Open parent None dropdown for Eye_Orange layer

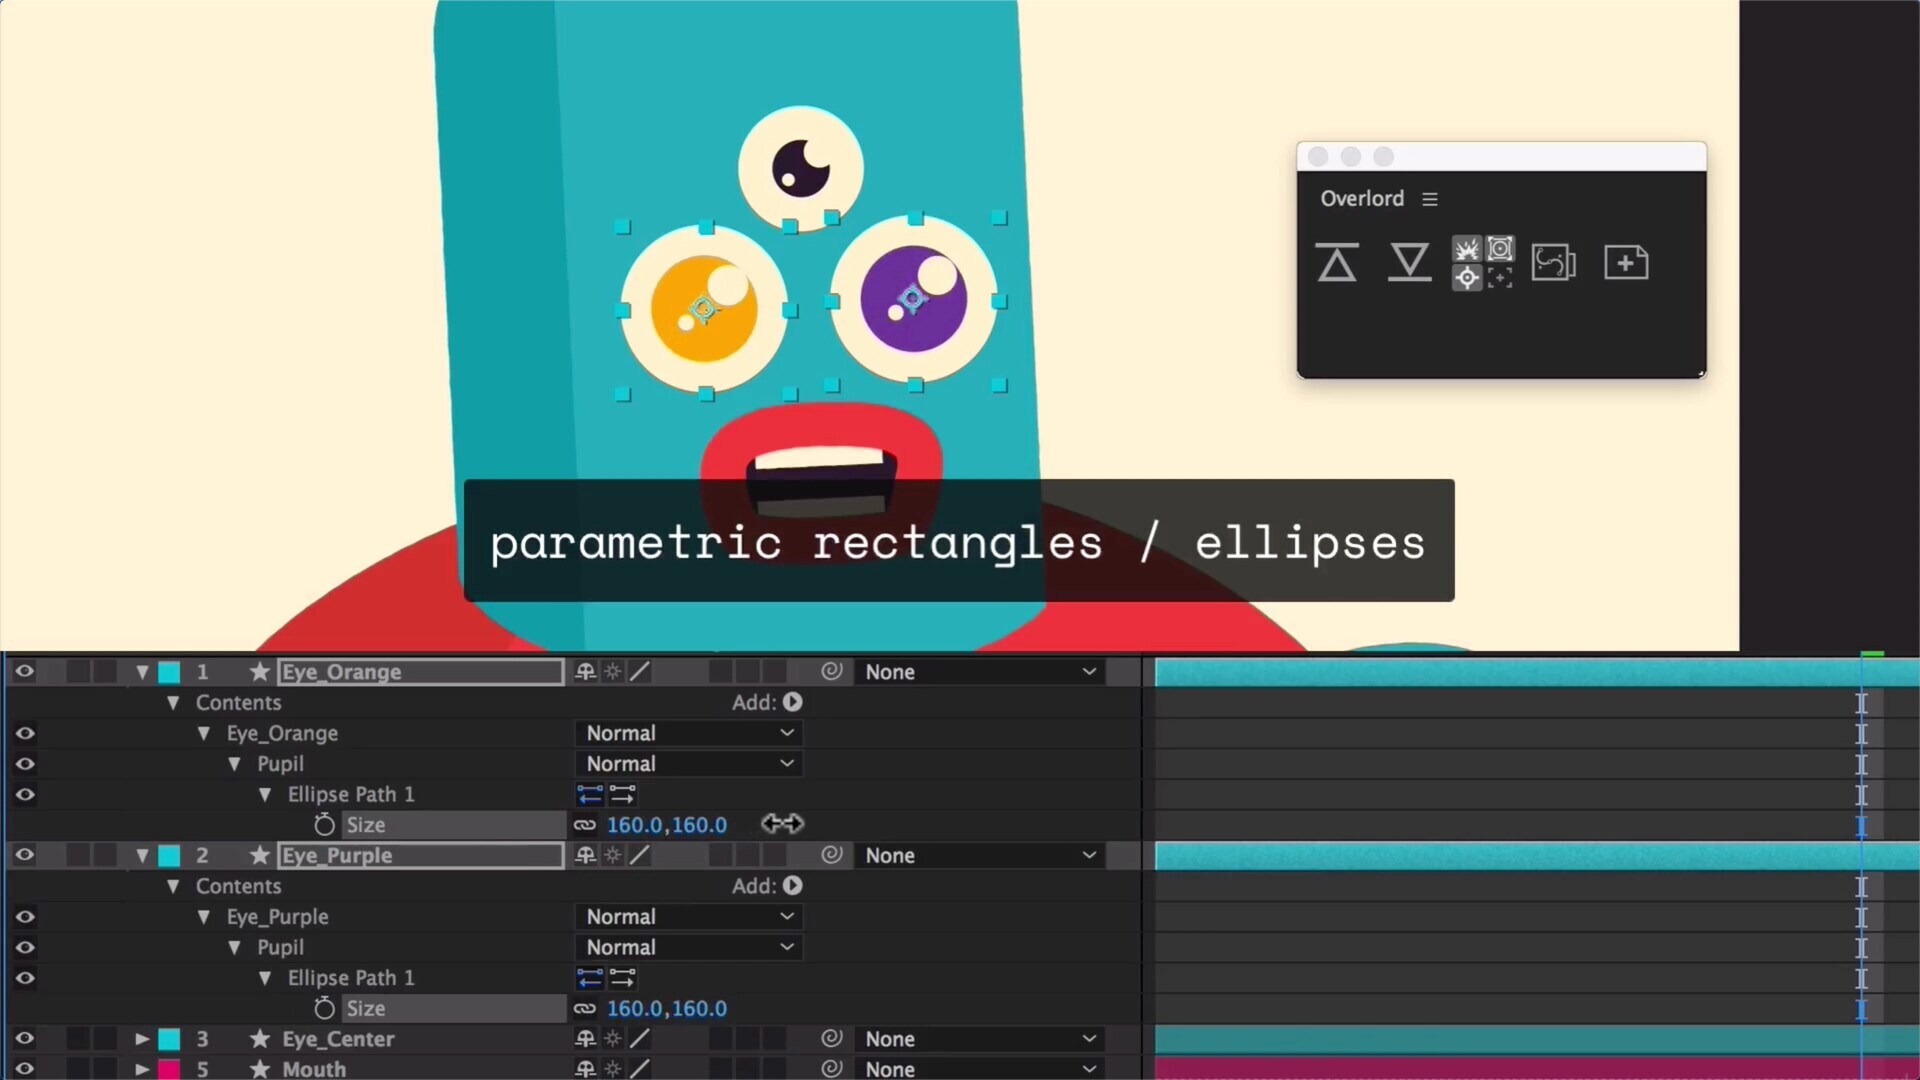pos(980,672)
